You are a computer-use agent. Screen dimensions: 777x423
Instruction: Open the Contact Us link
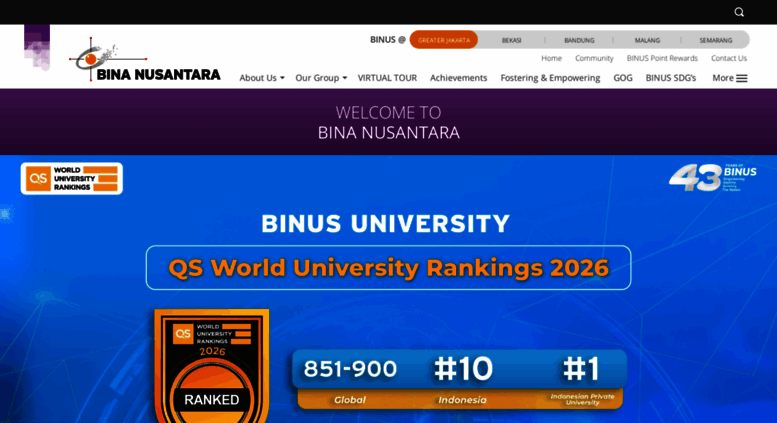tap(729, 58)
